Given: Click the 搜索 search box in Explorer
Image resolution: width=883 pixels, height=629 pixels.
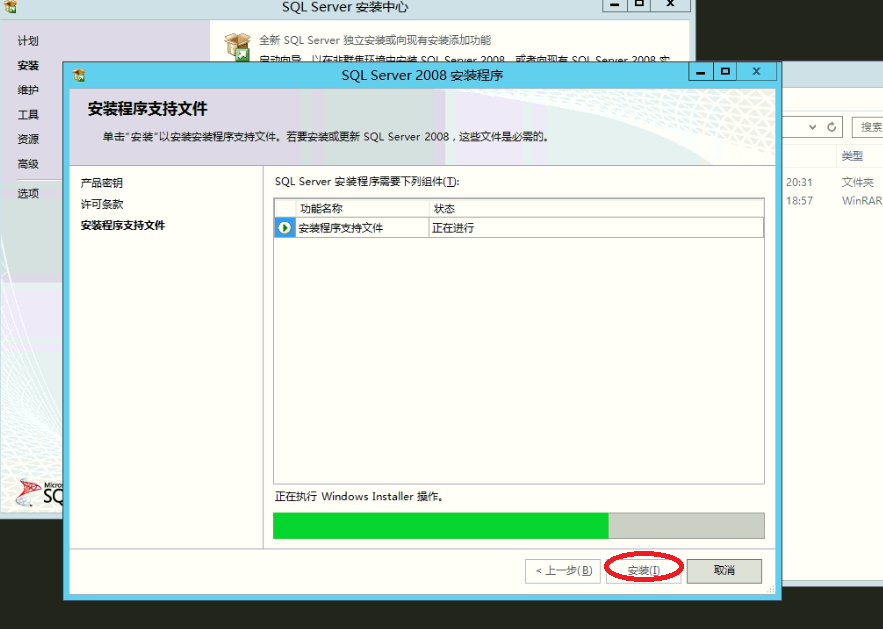Looking at the screenshot, I should [867, 127].
